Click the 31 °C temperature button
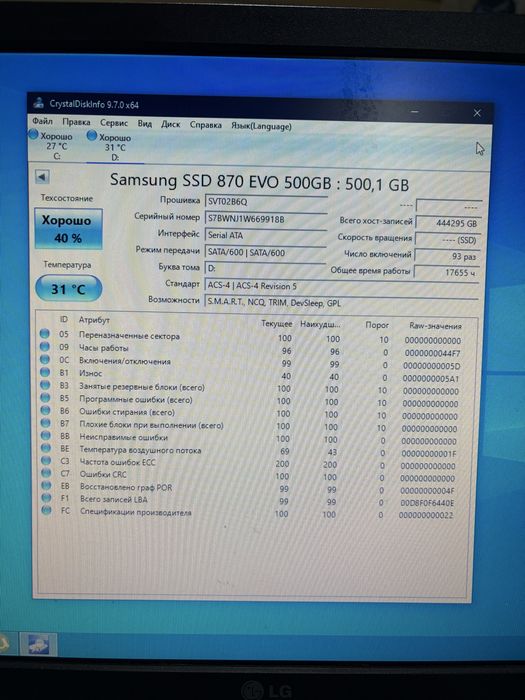Viewport: 525px width, 700px height. (x=68, y=289)
